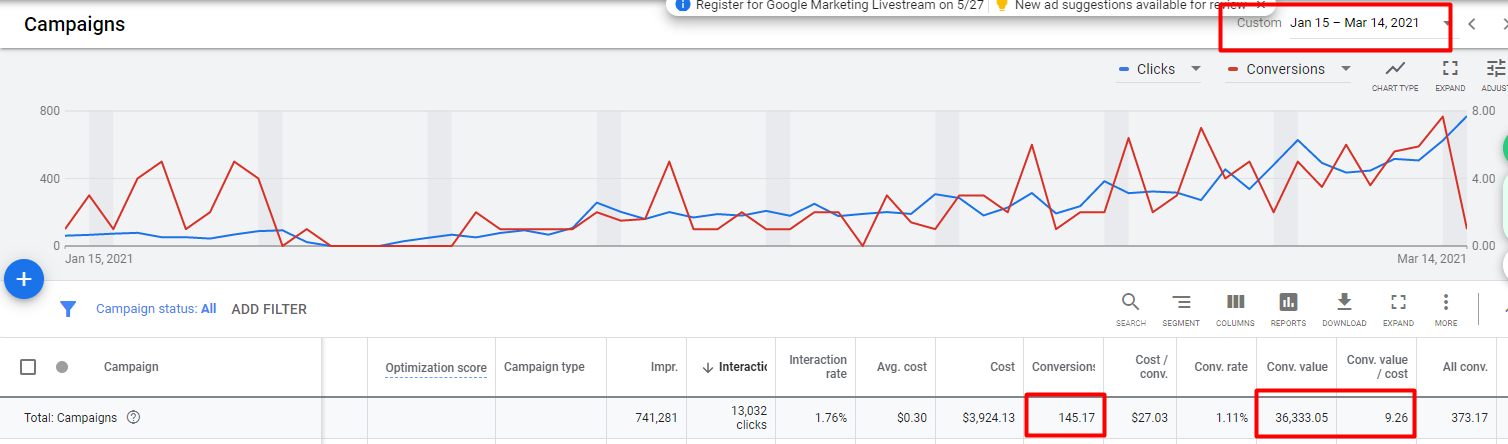
Task: Open the Chart Type icon
Action: click(x=1395, y=69)
